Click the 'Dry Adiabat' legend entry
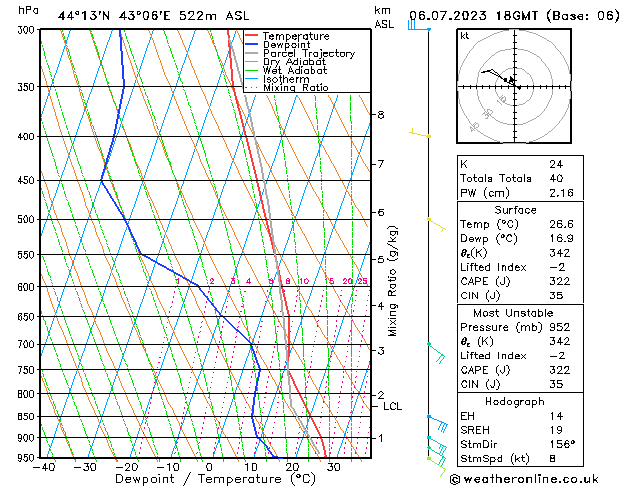Viewport: 629px width, 486px height. 294,62
